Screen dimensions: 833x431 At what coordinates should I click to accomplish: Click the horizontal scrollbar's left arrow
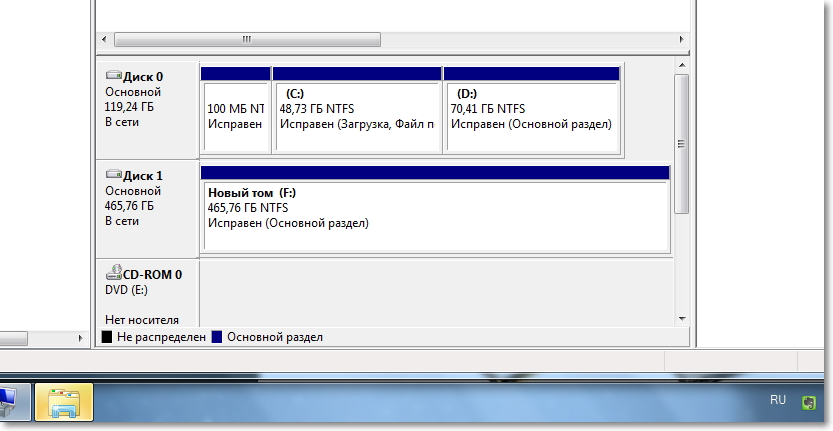coord(105,40)
